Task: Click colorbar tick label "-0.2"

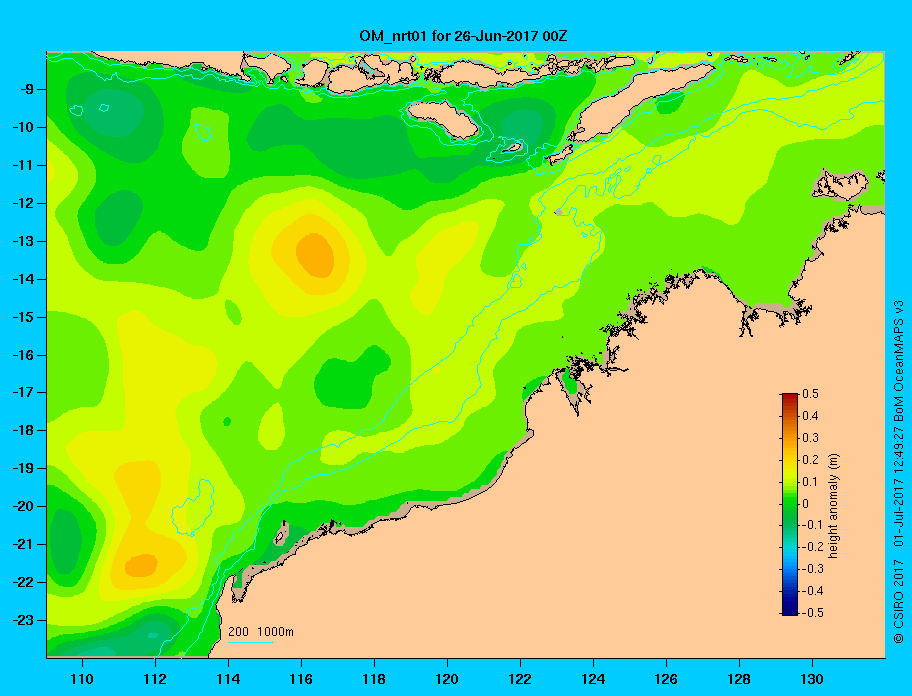Action: coord(813,547)
